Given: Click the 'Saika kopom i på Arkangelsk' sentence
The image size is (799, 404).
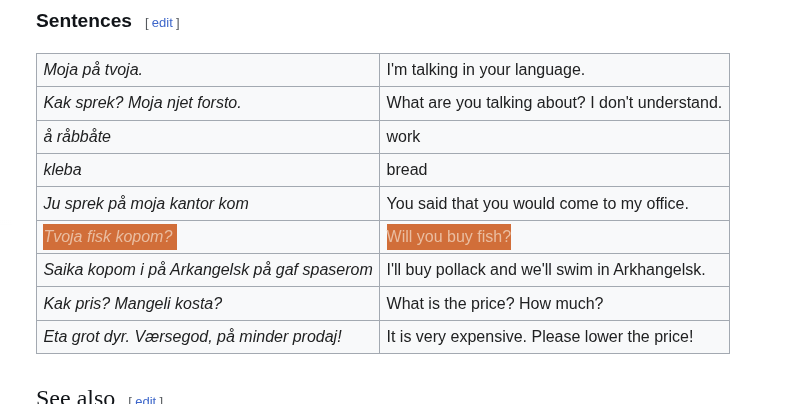Looking at the screenshot, I should click(208, 270).
